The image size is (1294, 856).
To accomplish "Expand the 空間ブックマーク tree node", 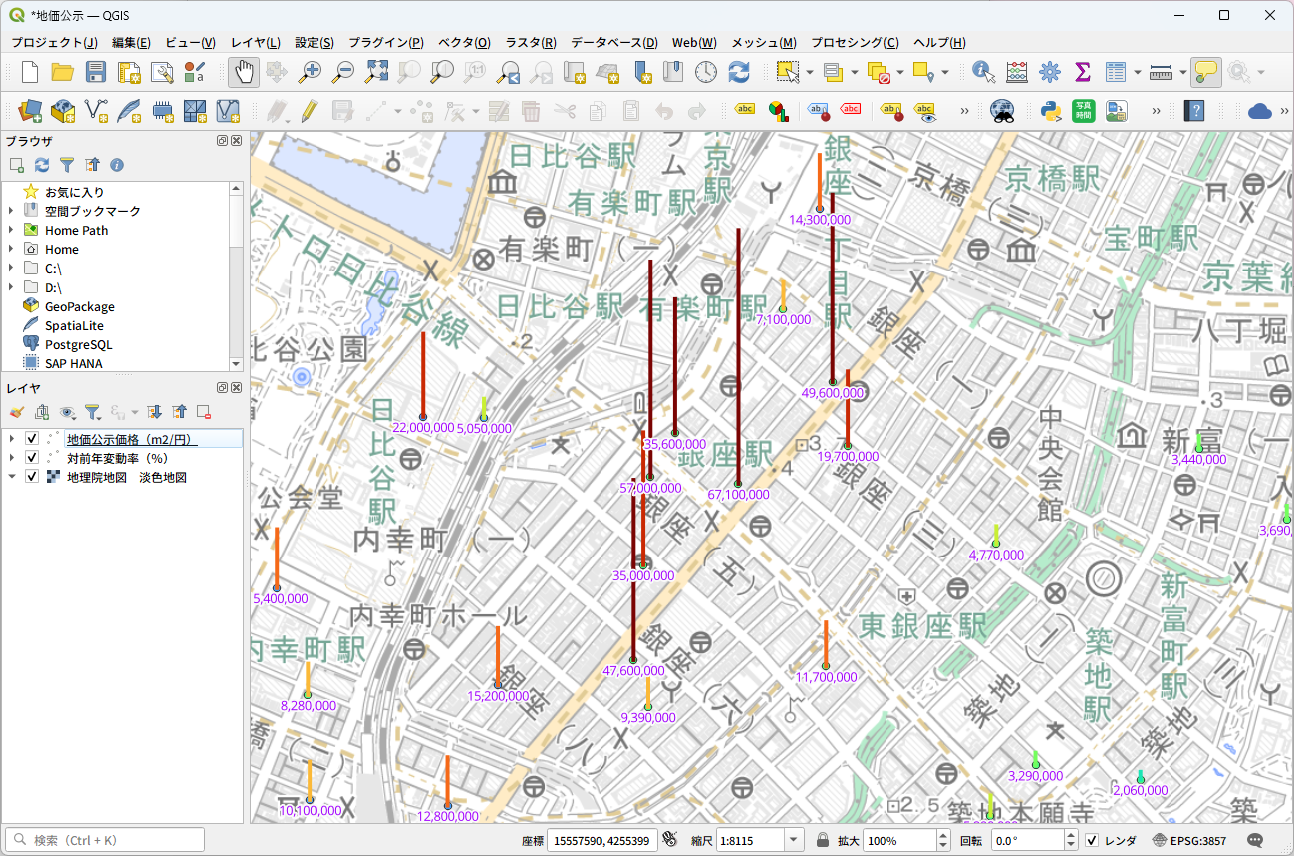I will tap(11, 211).
